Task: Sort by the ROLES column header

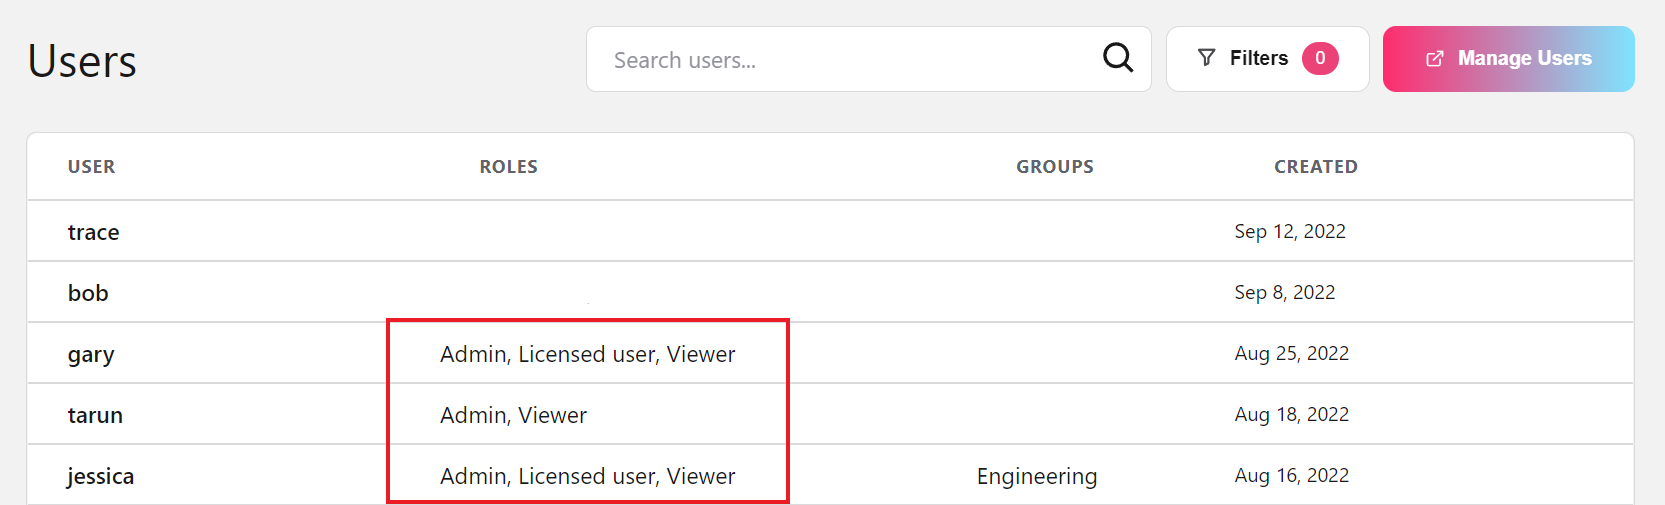Action: [509, 167]
